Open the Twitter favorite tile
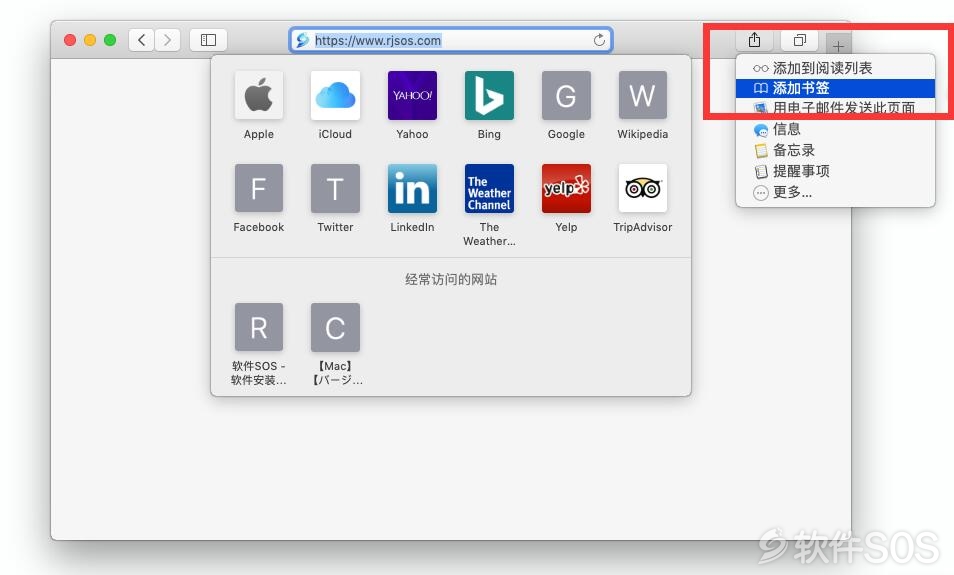The image size is (954, 575). coord(335,189)
